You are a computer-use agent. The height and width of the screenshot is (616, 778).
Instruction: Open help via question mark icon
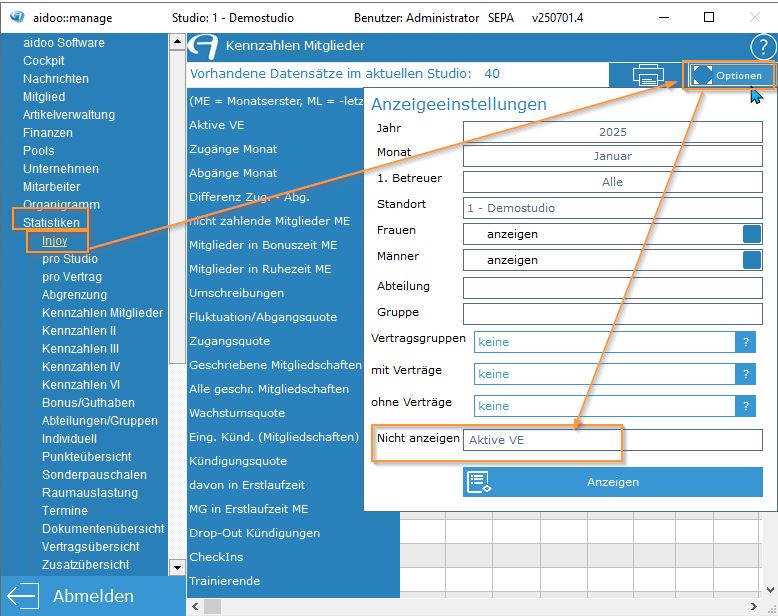tap(763, 47)
